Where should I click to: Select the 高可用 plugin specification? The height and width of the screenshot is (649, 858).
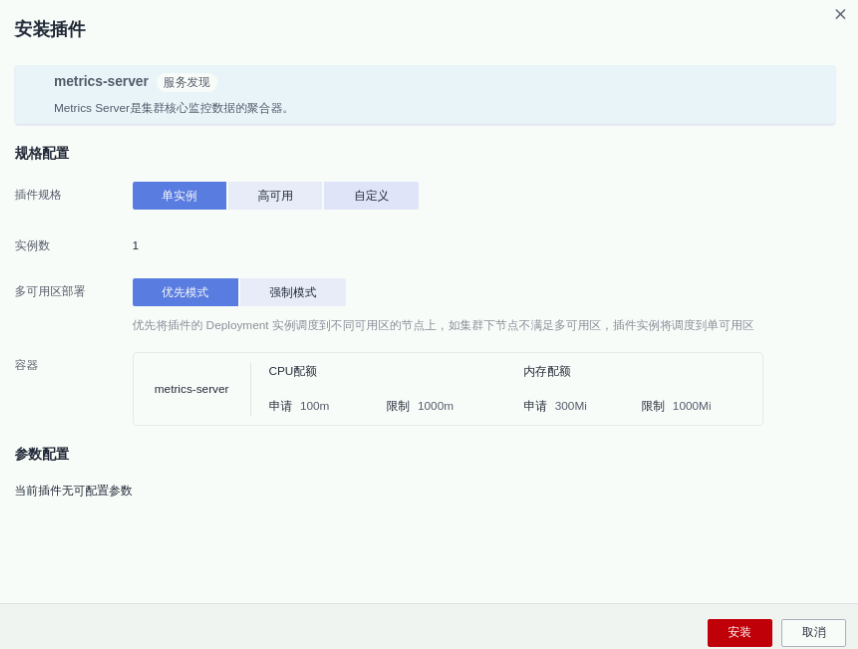275,196
